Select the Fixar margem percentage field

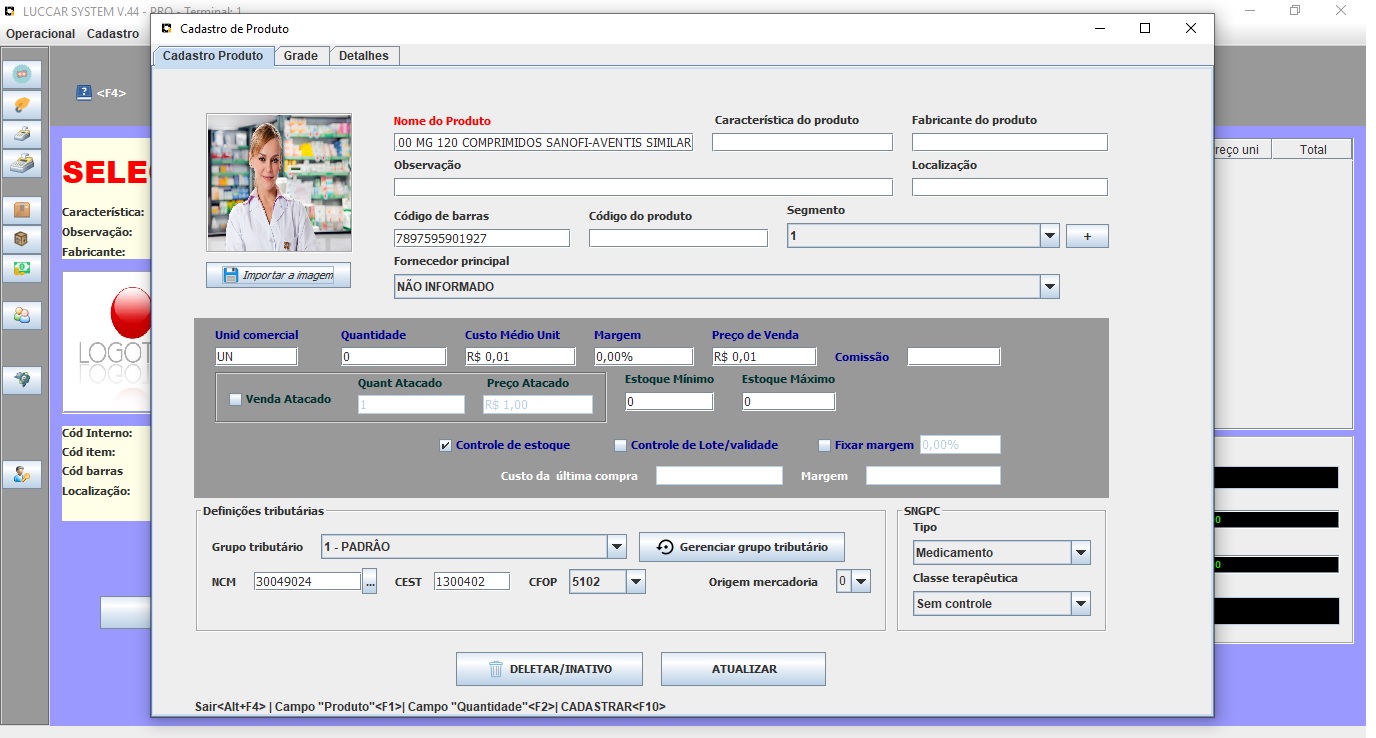959,444
